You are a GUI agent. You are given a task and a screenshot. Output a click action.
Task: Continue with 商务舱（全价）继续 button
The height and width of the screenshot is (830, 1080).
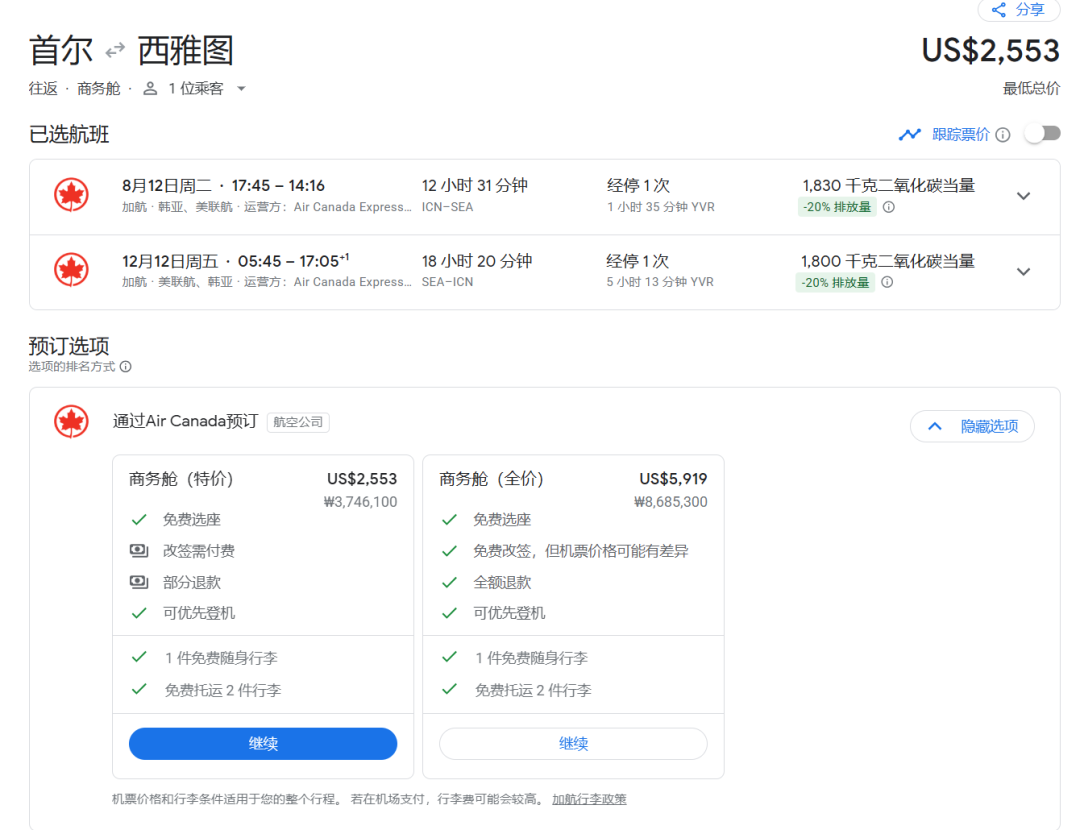click(x=573, y=744)
